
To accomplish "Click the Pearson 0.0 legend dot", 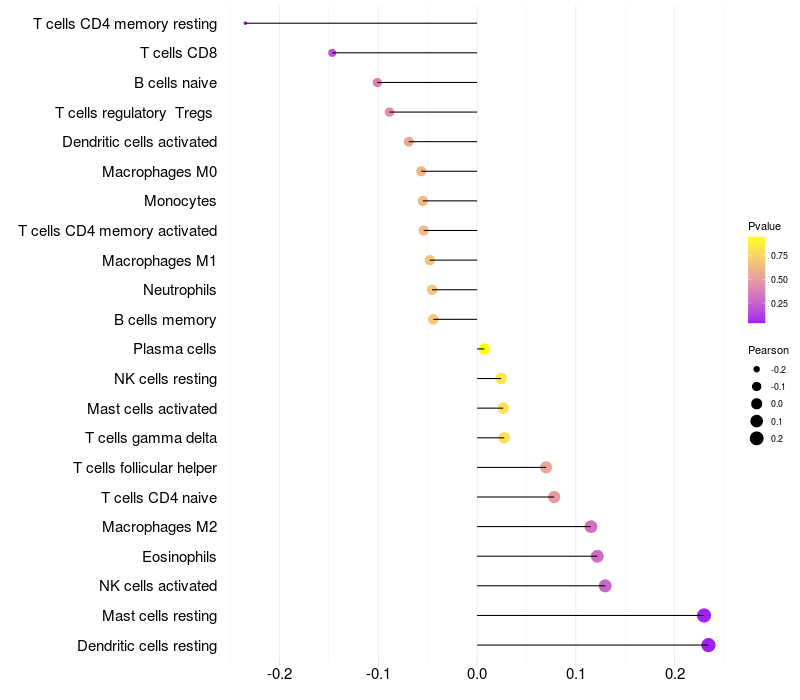I will click(x=757, y=404).
